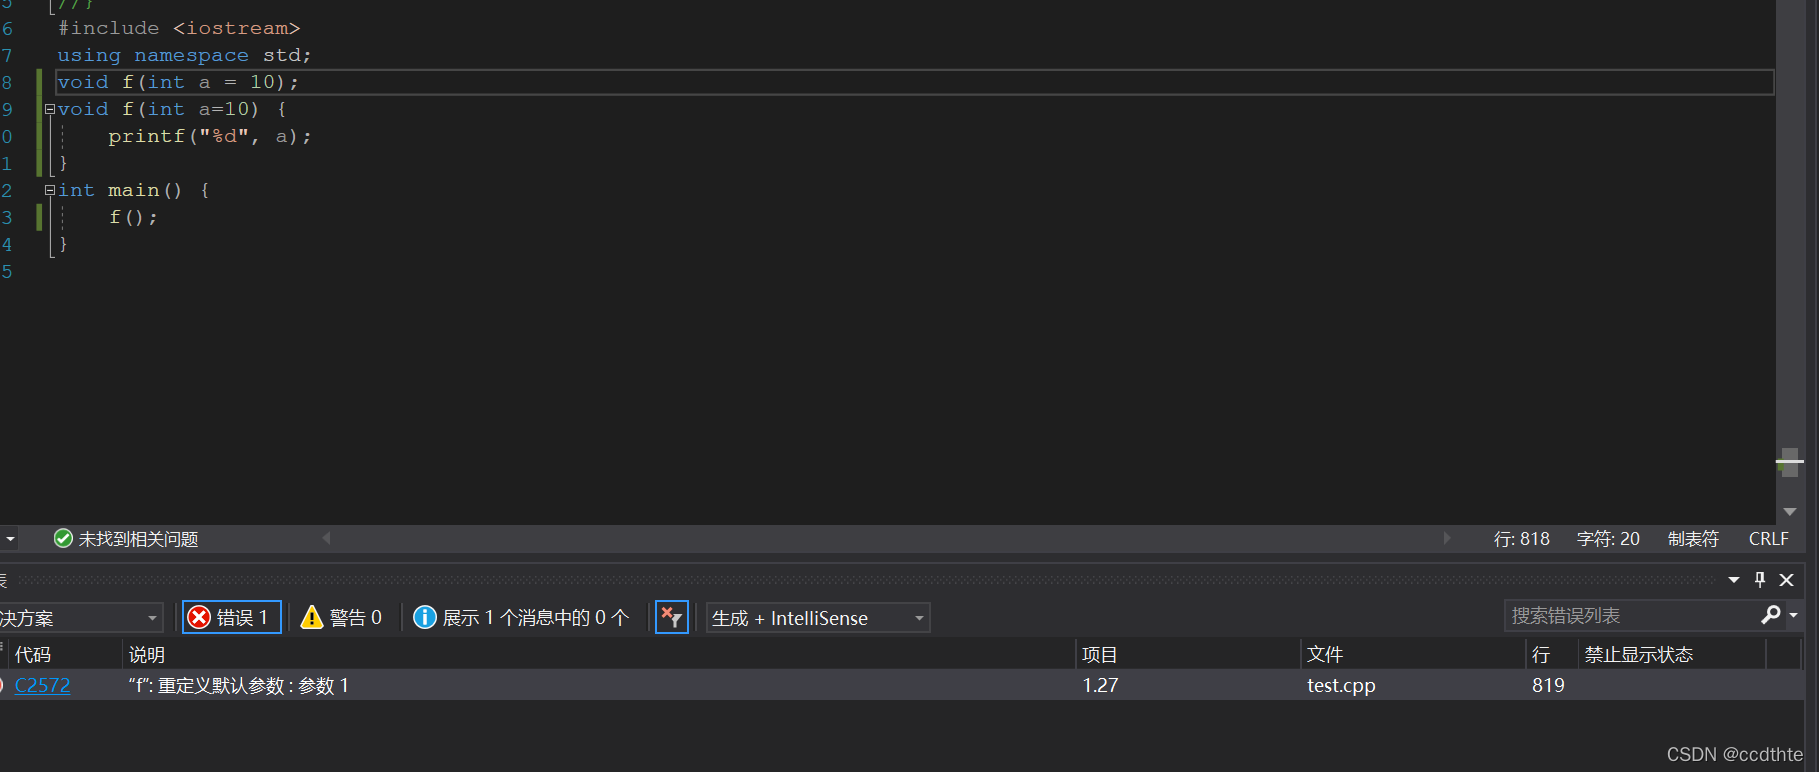This screenshot has width=1819, height=772.
Task: Click the f(); call inside main
Action: tap(133, 217)
